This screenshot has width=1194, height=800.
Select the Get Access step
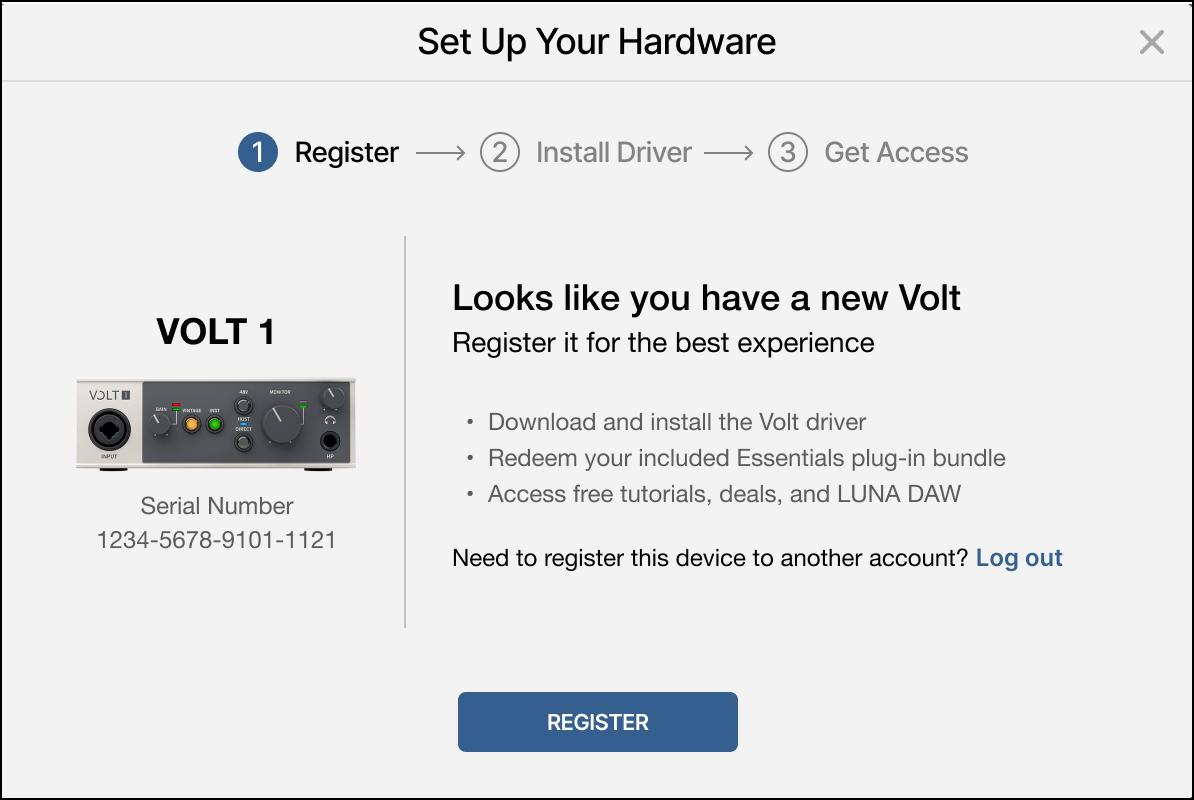[896, 152]
